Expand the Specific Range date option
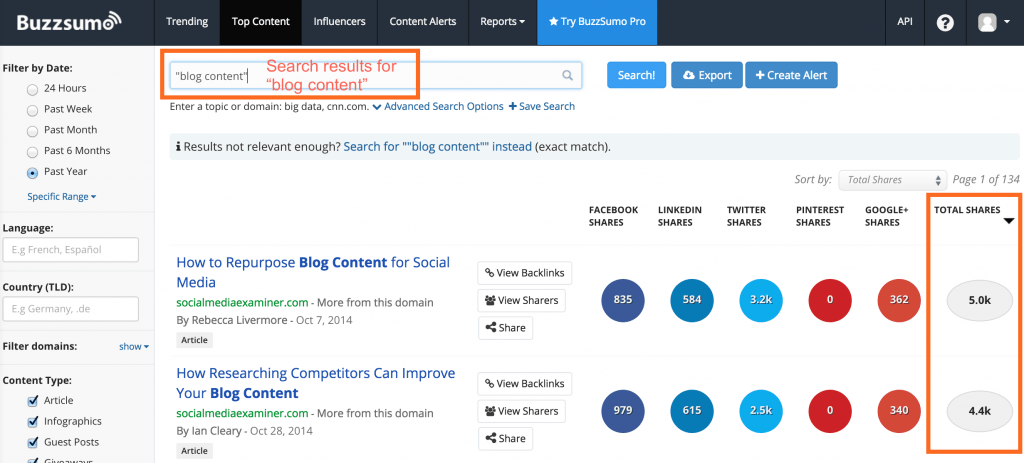This screenshot has width=1024, height=463. 61,197
